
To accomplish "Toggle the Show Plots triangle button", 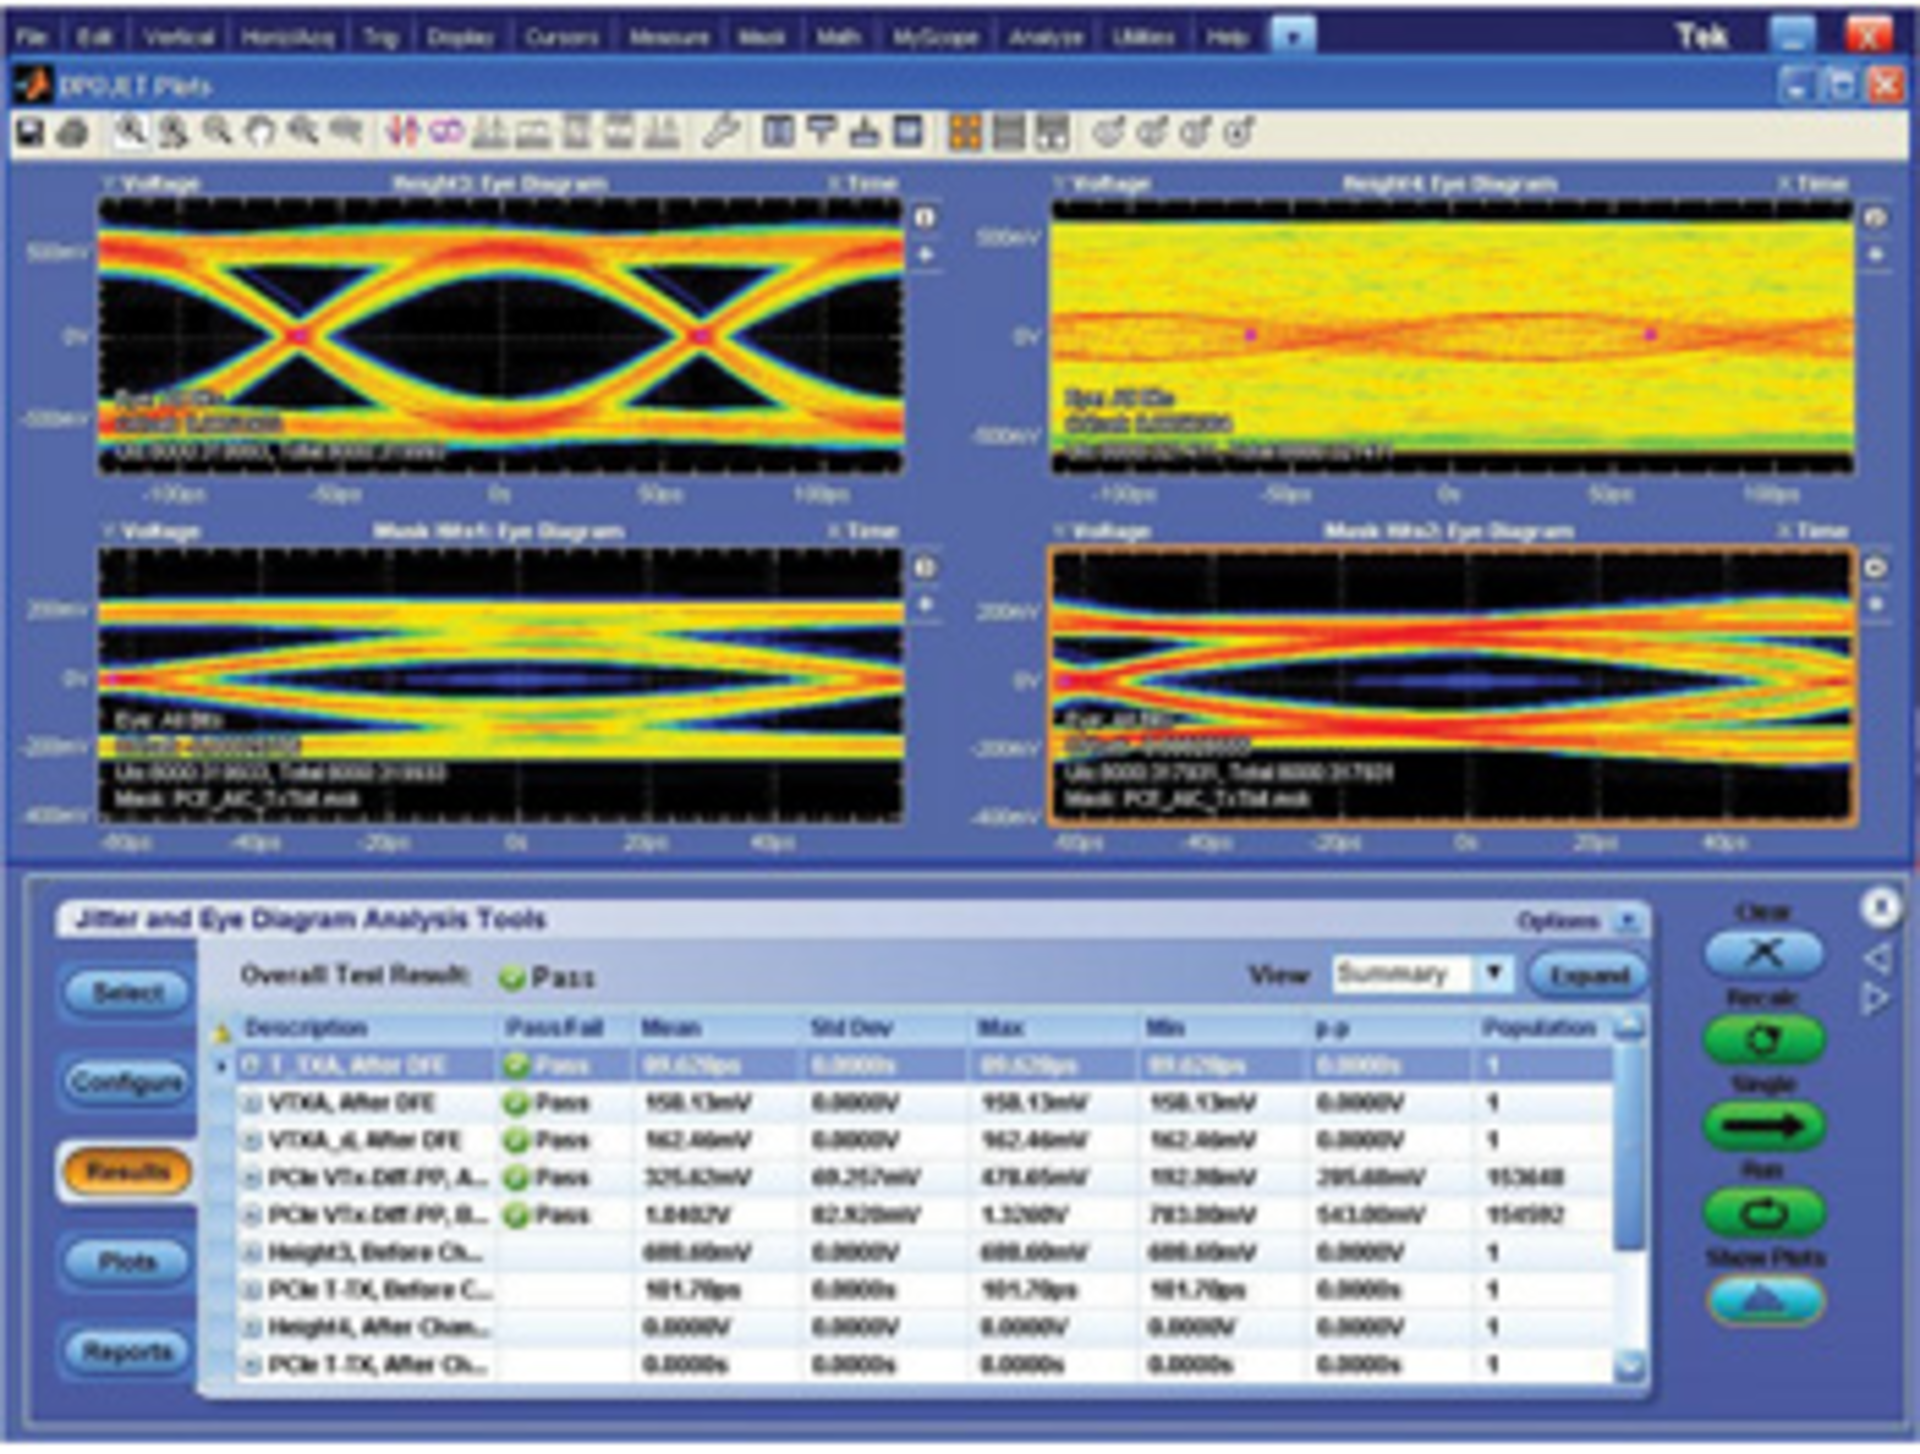I will 1765,1300.
